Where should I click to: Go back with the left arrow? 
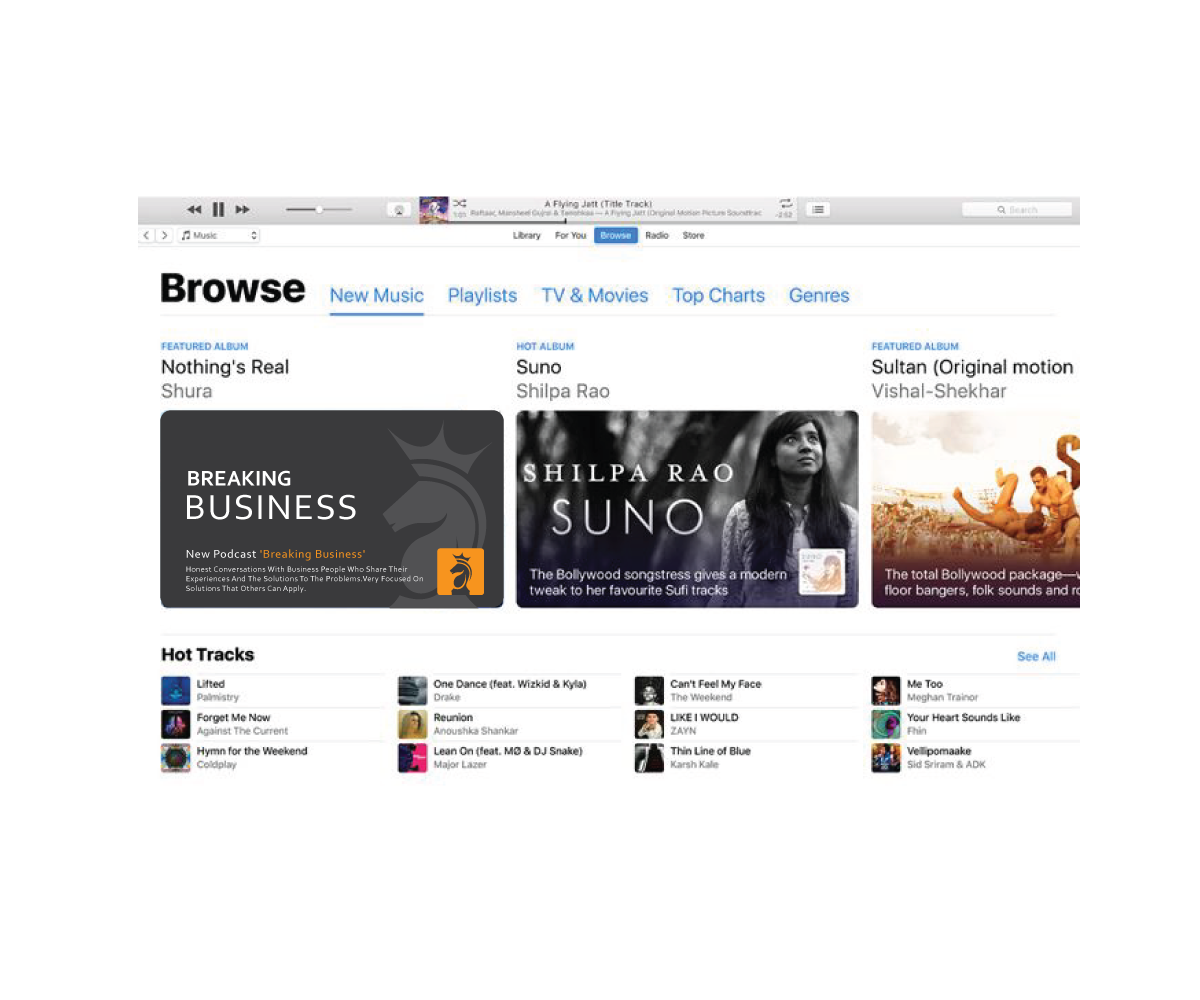point(146,235)
